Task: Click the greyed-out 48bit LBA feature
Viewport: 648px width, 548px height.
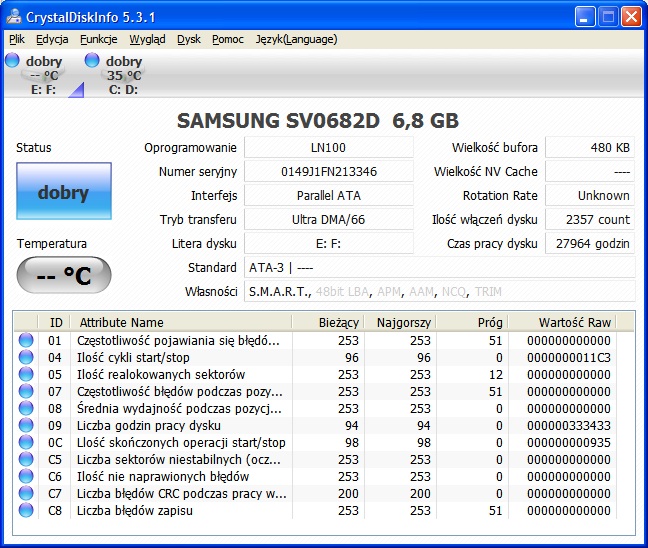Action: coord(342,292)
